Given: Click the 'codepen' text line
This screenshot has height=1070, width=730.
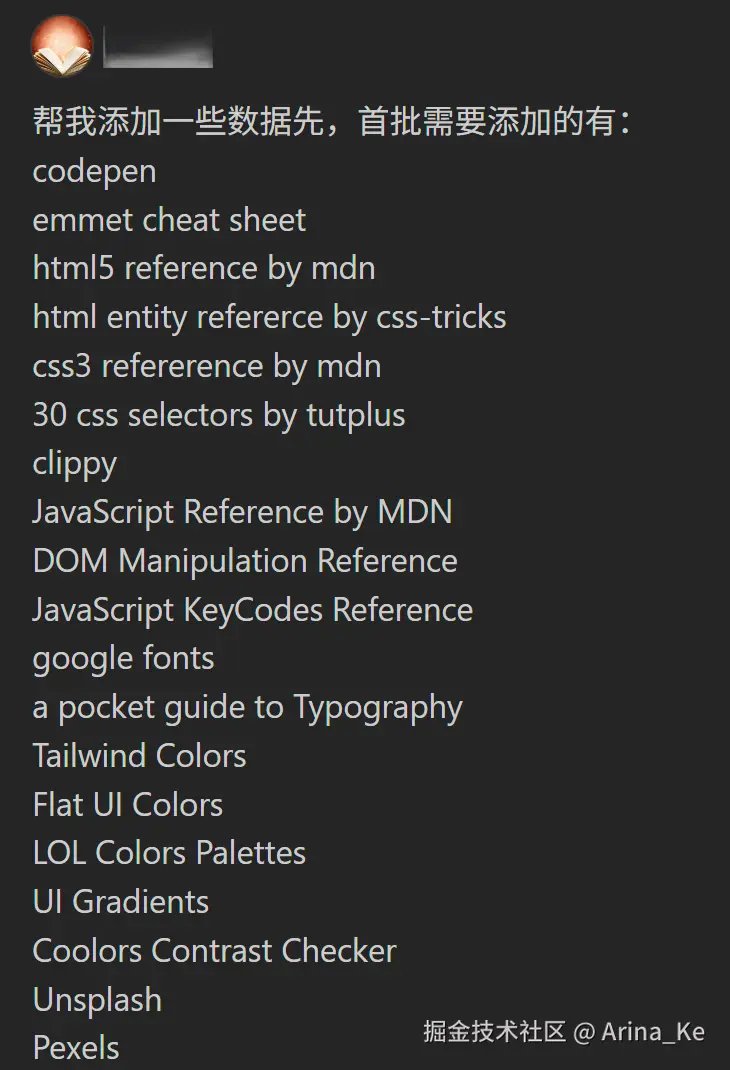Looking at the screenshot, I should (x=94, y=171).
